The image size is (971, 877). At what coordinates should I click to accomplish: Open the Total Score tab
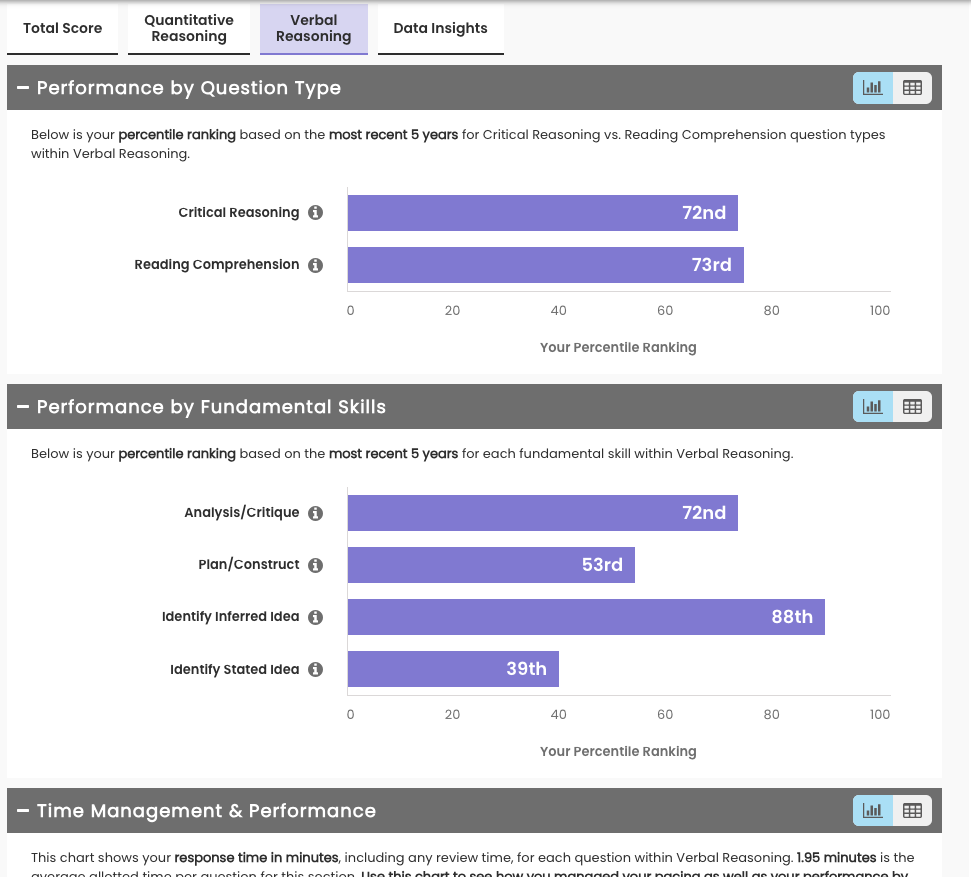62,28
